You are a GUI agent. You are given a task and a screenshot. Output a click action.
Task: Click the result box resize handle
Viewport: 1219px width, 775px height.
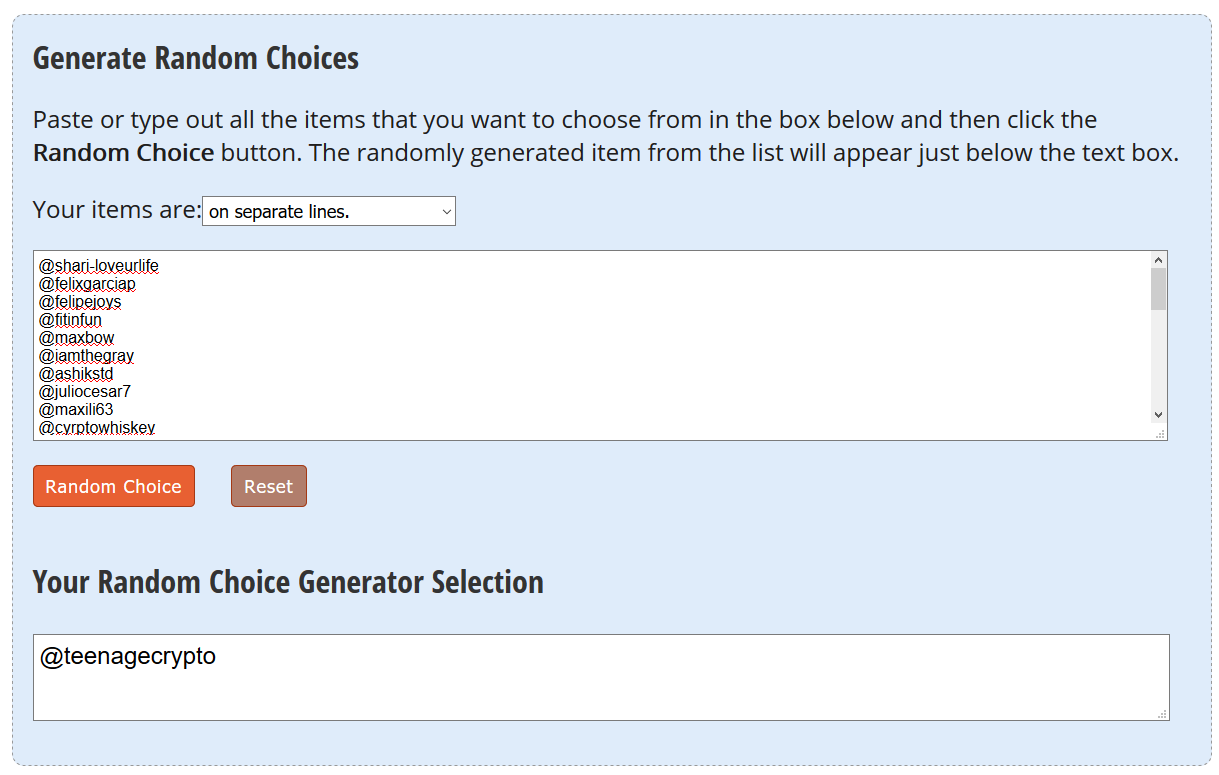tap(1162, 713)
